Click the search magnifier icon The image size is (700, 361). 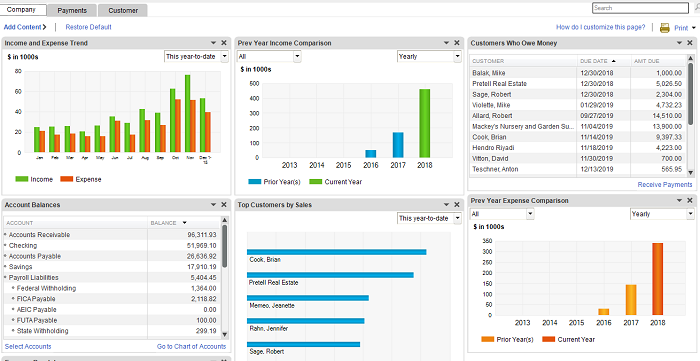(697, 8)
